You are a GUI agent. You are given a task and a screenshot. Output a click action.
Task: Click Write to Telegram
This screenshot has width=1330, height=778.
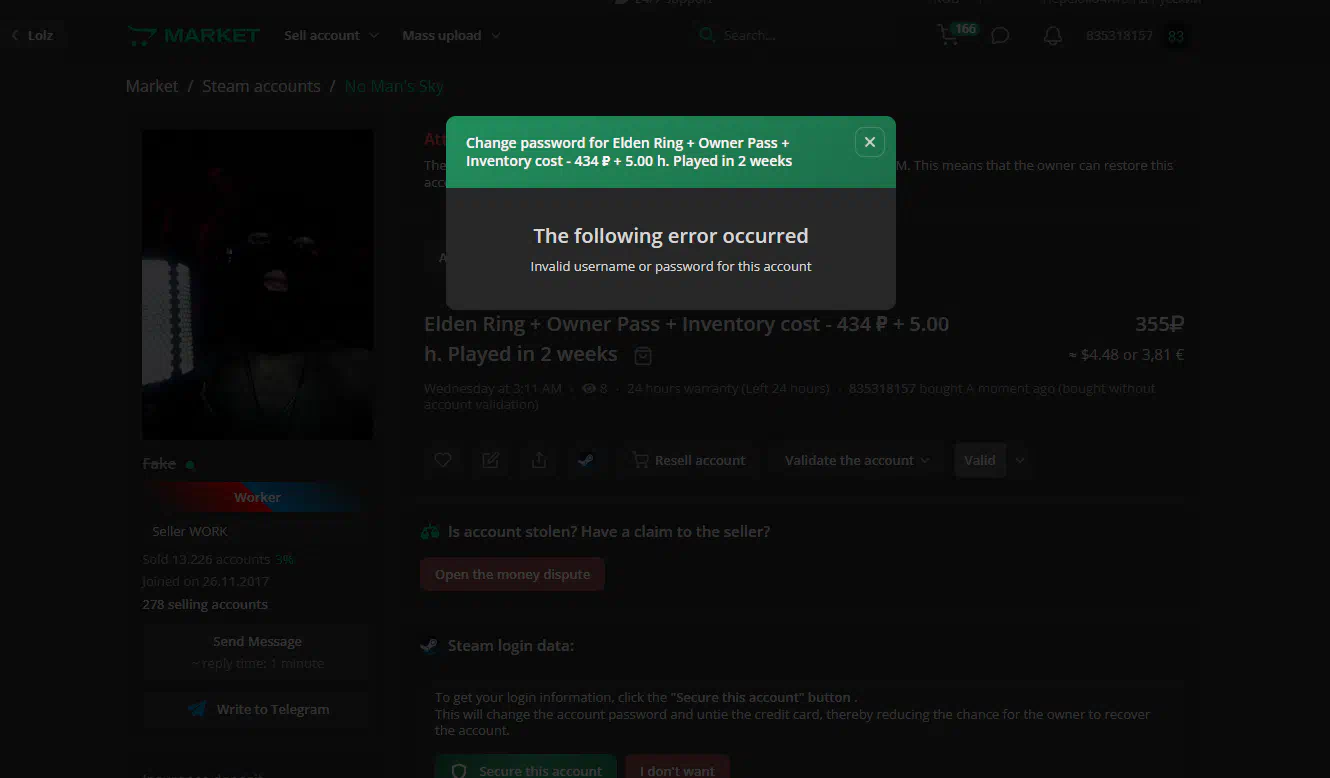(257, 709)
